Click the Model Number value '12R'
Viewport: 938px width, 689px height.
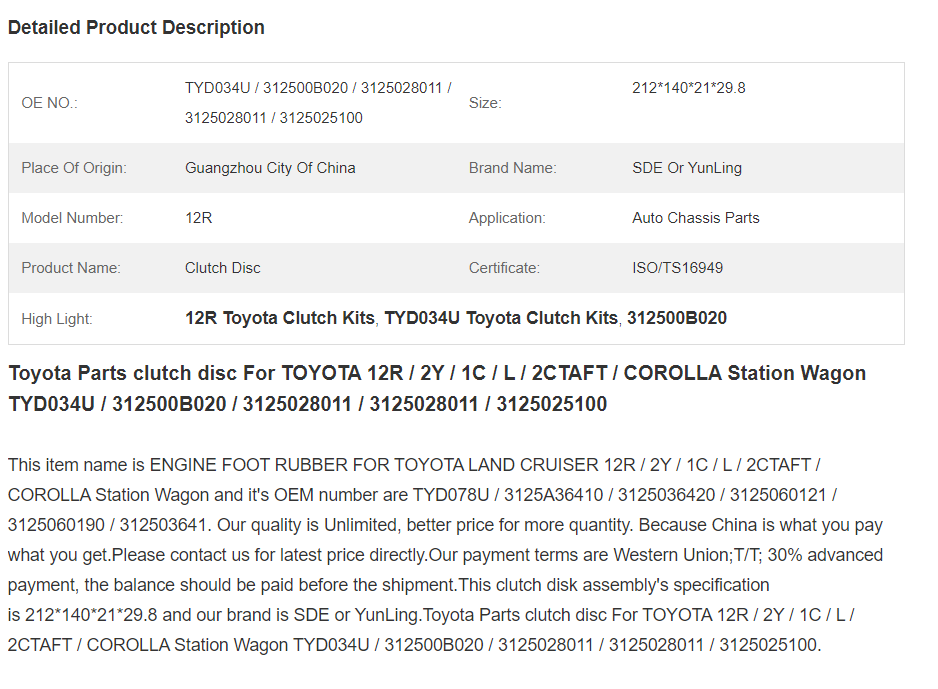coord(199,218)
